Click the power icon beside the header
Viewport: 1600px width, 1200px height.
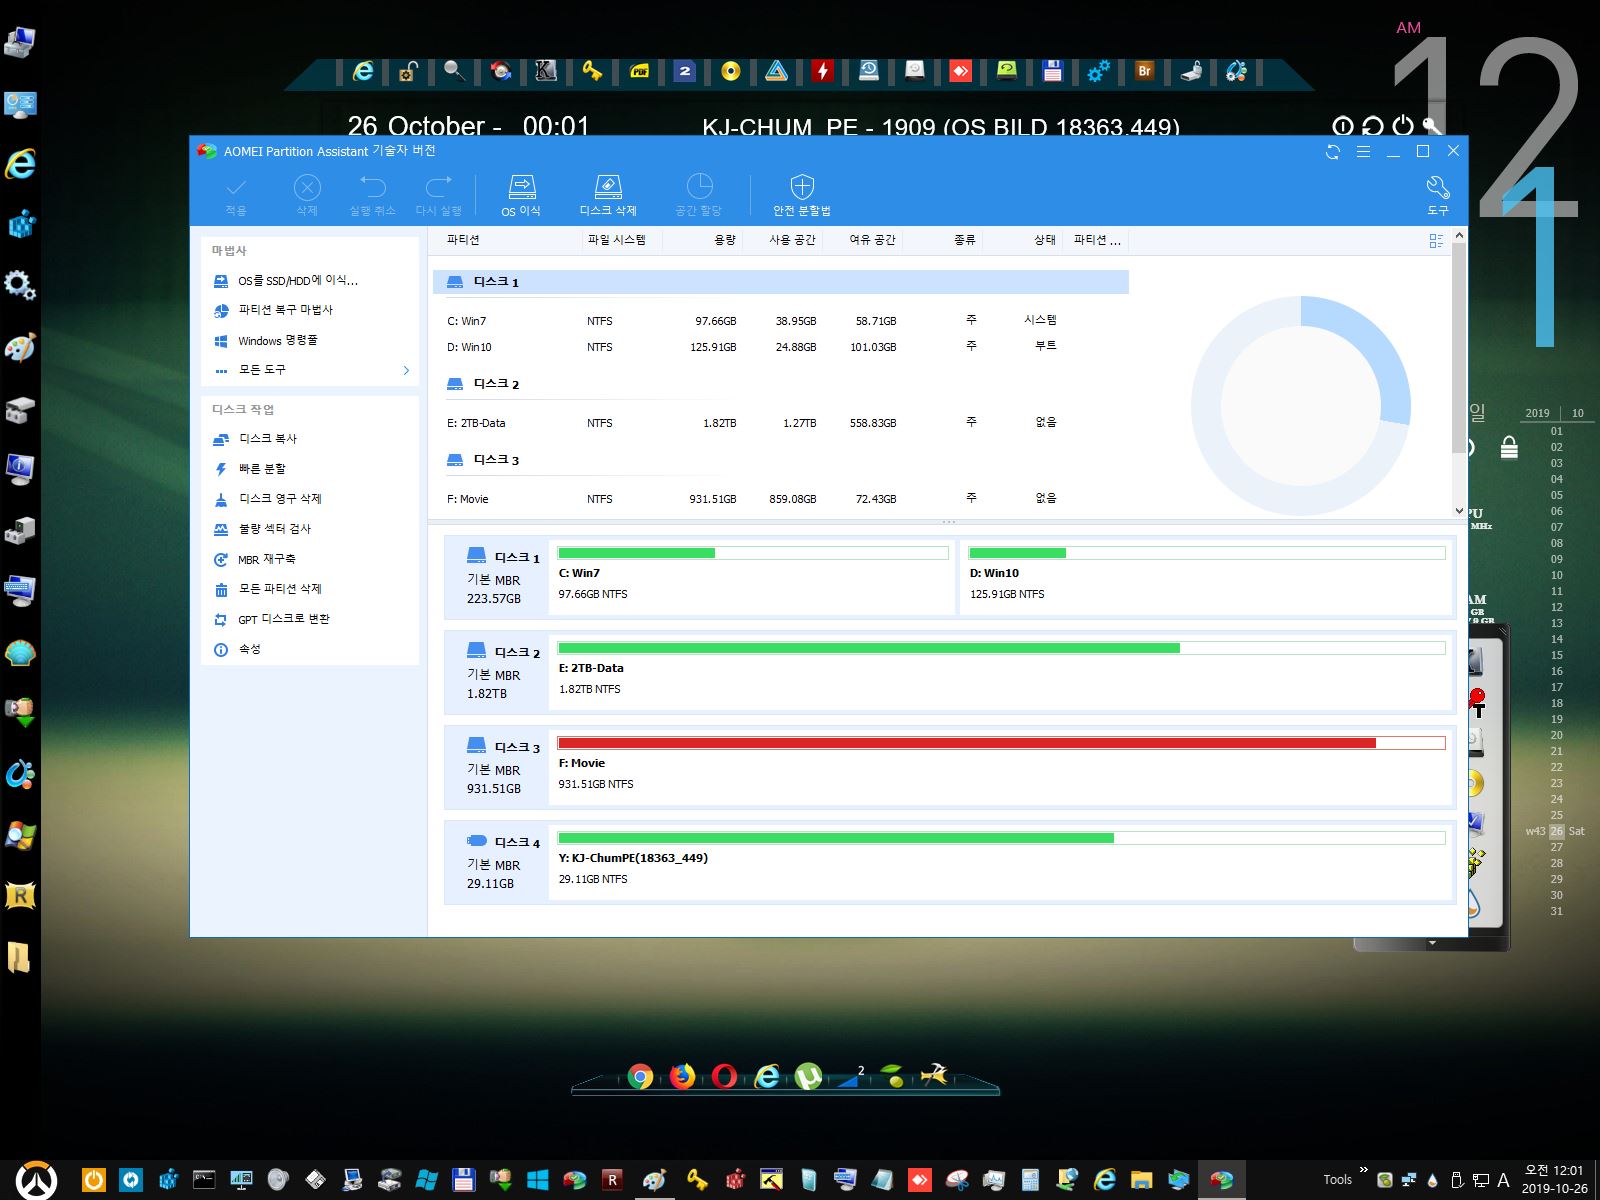(x=1403, y=125)
